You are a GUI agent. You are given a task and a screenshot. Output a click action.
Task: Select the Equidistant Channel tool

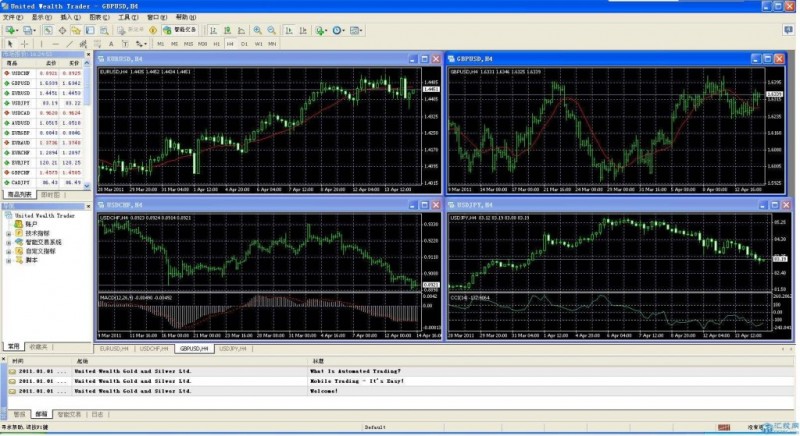[83, 44]
